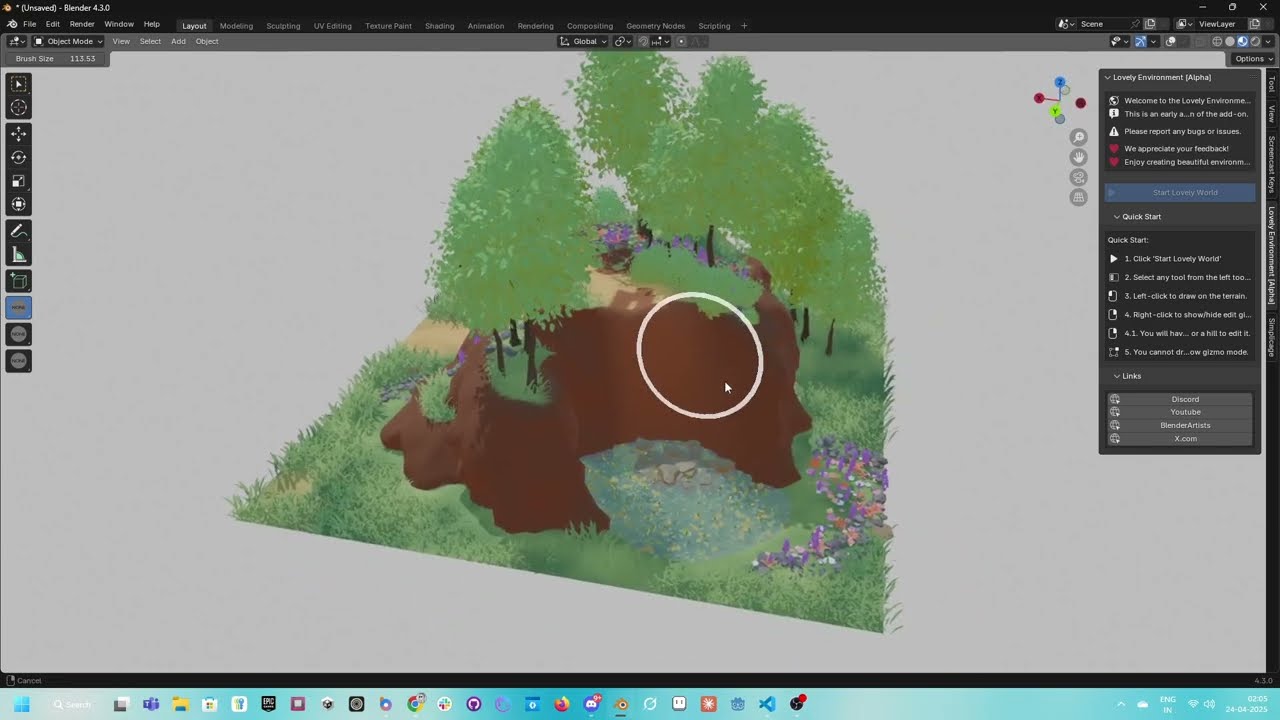Screen dimensions: 1280x720
Task: Open the Options dropdown
Action: coord(1254,58)
